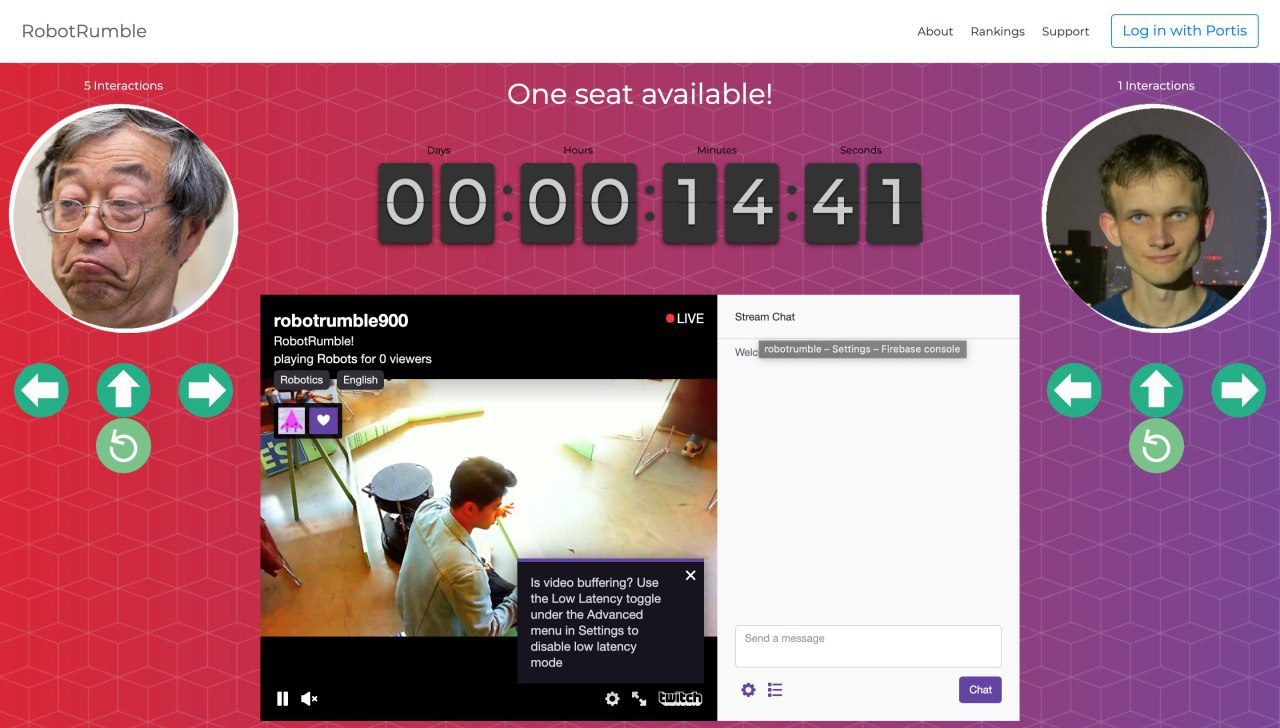Click the right player's left arrow button
1280x728 pixels.
click(1074, 390)
